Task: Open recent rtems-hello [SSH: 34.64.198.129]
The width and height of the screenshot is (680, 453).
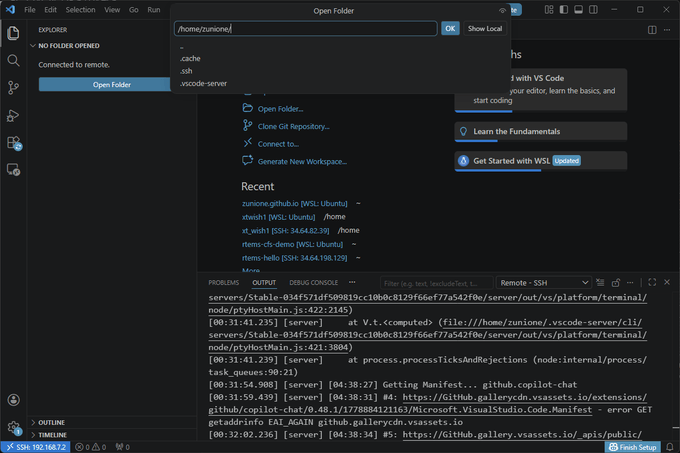Action: pos(294,258)
